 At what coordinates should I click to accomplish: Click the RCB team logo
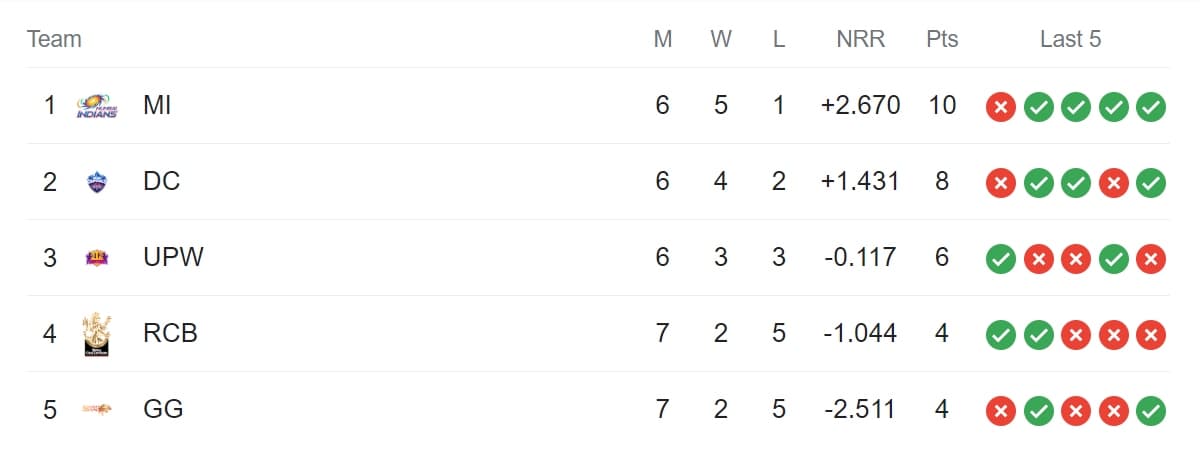[97, 334]
